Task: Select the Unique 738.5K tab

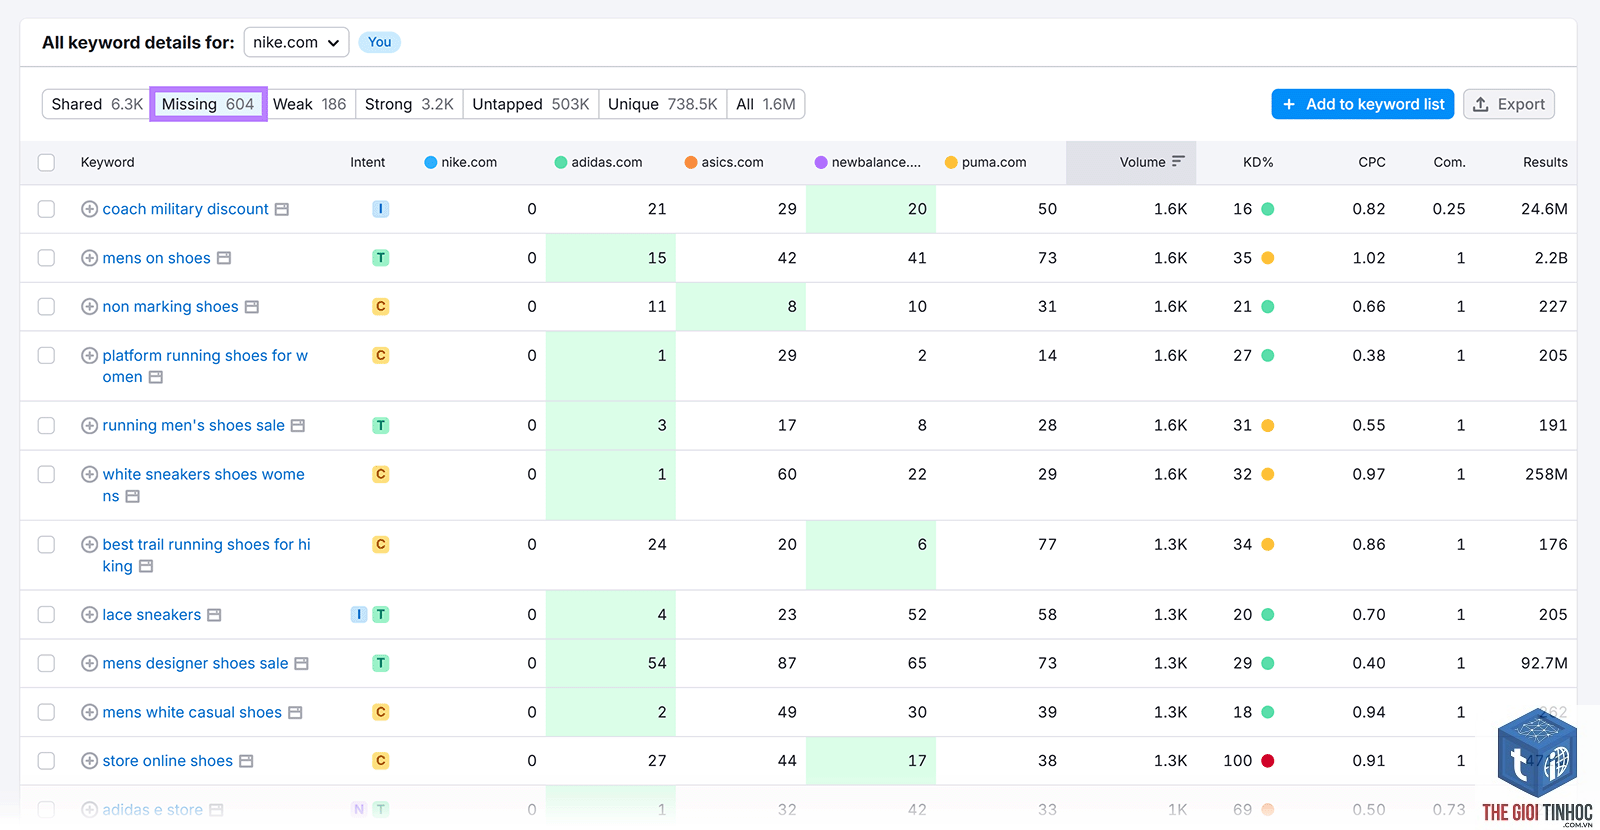Action: (662, 104)
